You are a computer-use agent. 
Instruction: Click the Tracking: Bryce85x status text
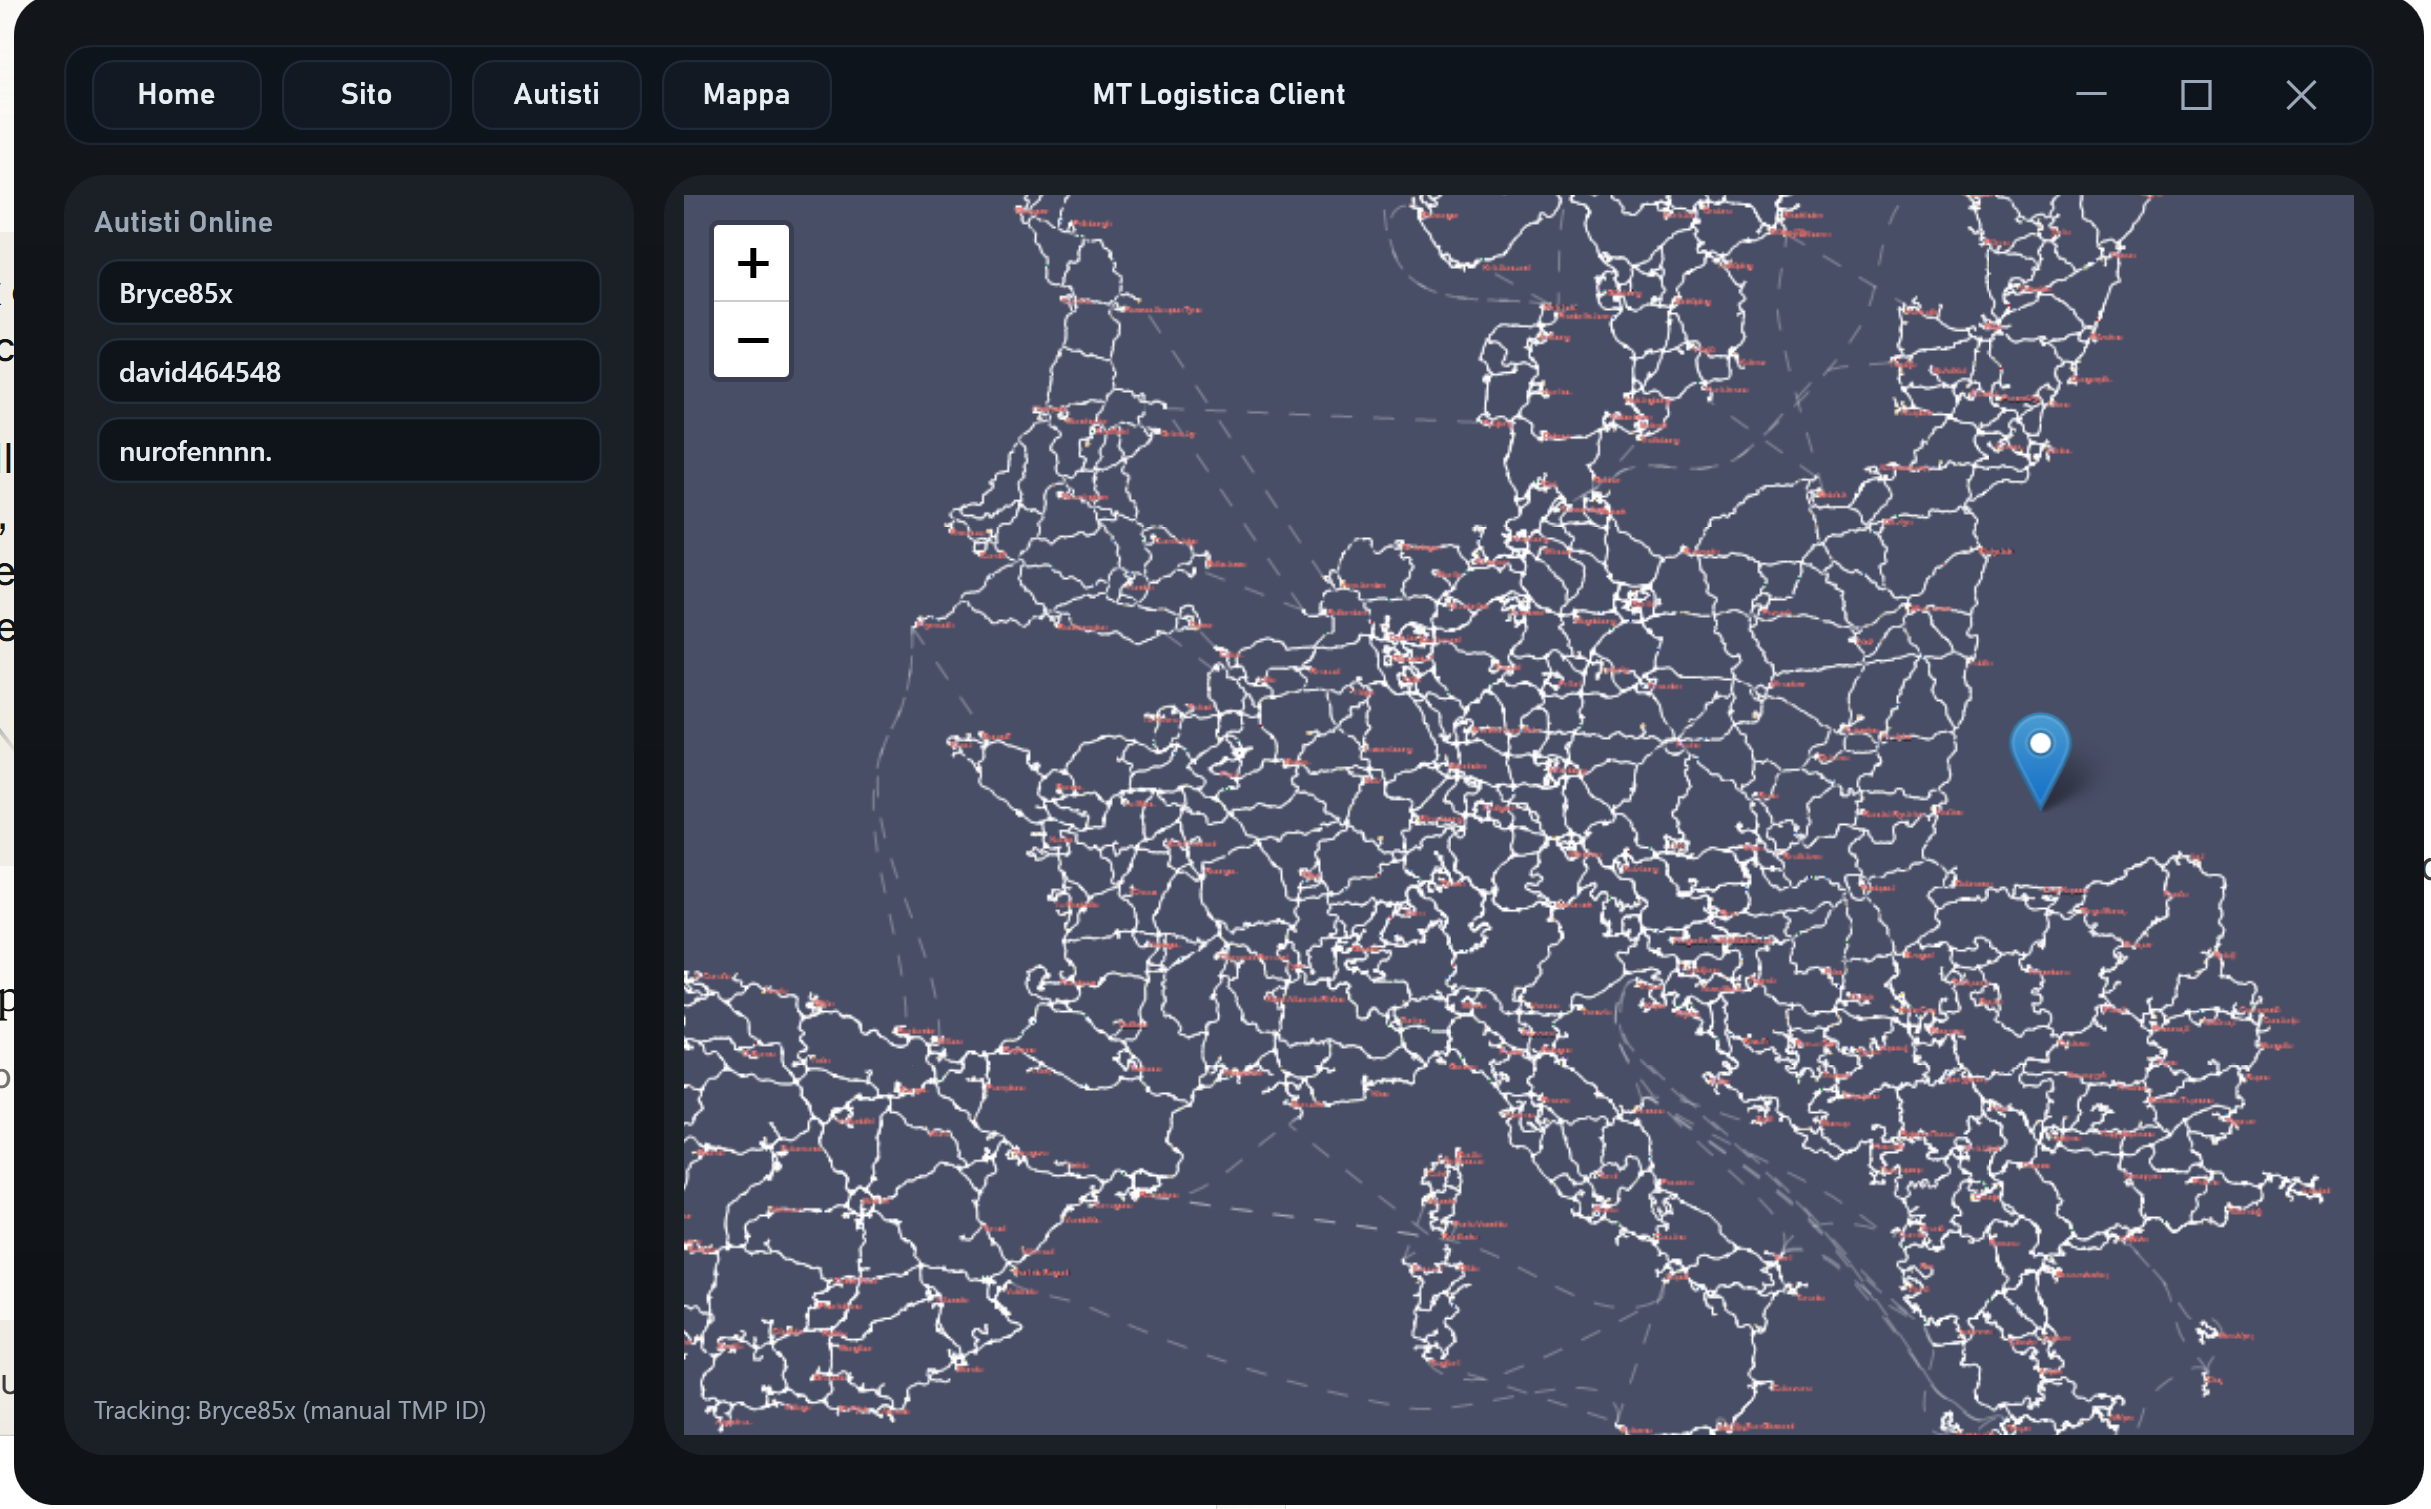coord(290,1411)
